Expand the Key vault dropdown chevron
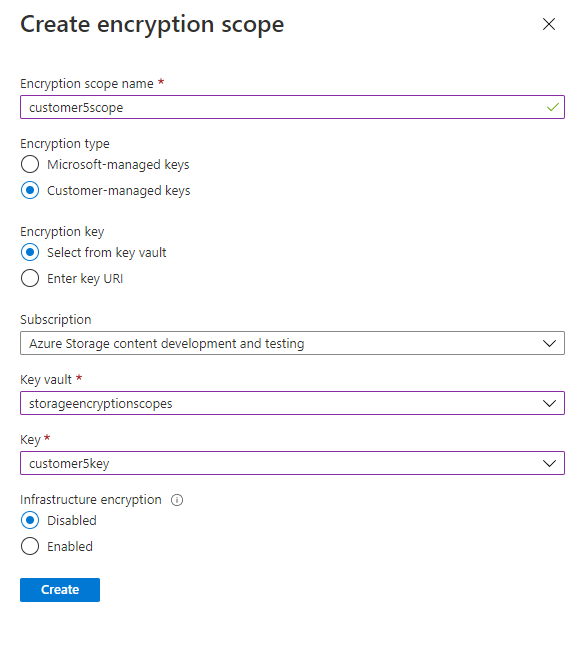 [549, 403]
